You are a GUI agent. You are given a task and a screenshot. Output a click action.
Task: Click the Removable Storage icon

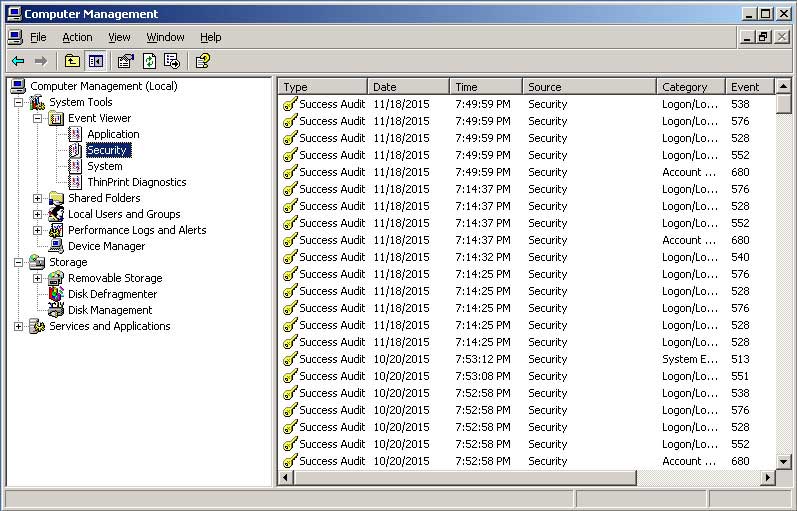pos(56,278)
